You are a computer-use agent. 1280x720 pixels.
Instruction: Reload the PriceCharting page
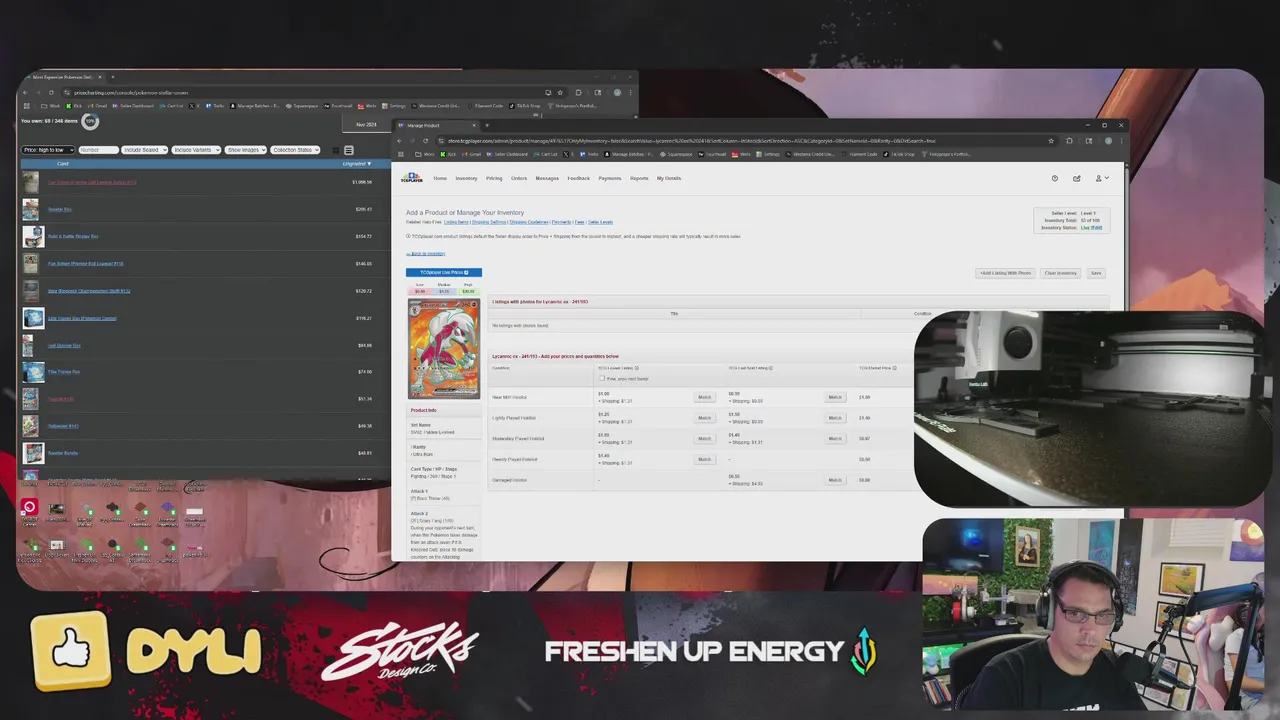(x=52, y=92)
